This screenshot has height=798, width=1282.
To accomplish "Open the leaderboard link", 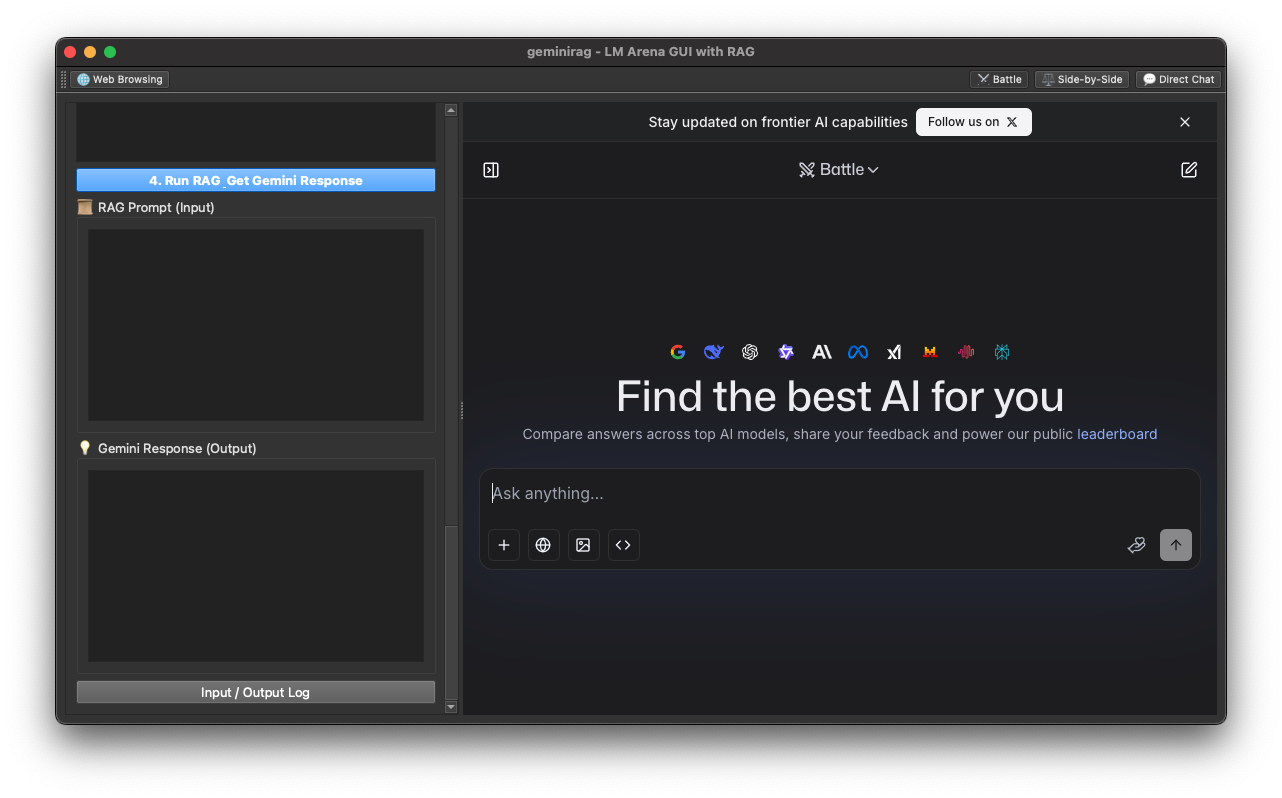I will tap(1117, 434).
